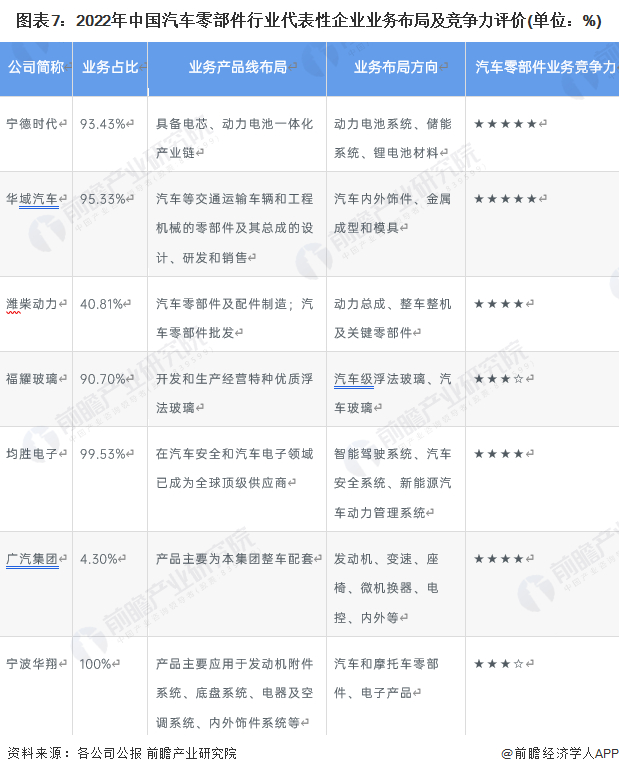The image size is (619, 774).
Task: Click the 93.43% value
Action: pyautogui.click(x=103, y=124)
